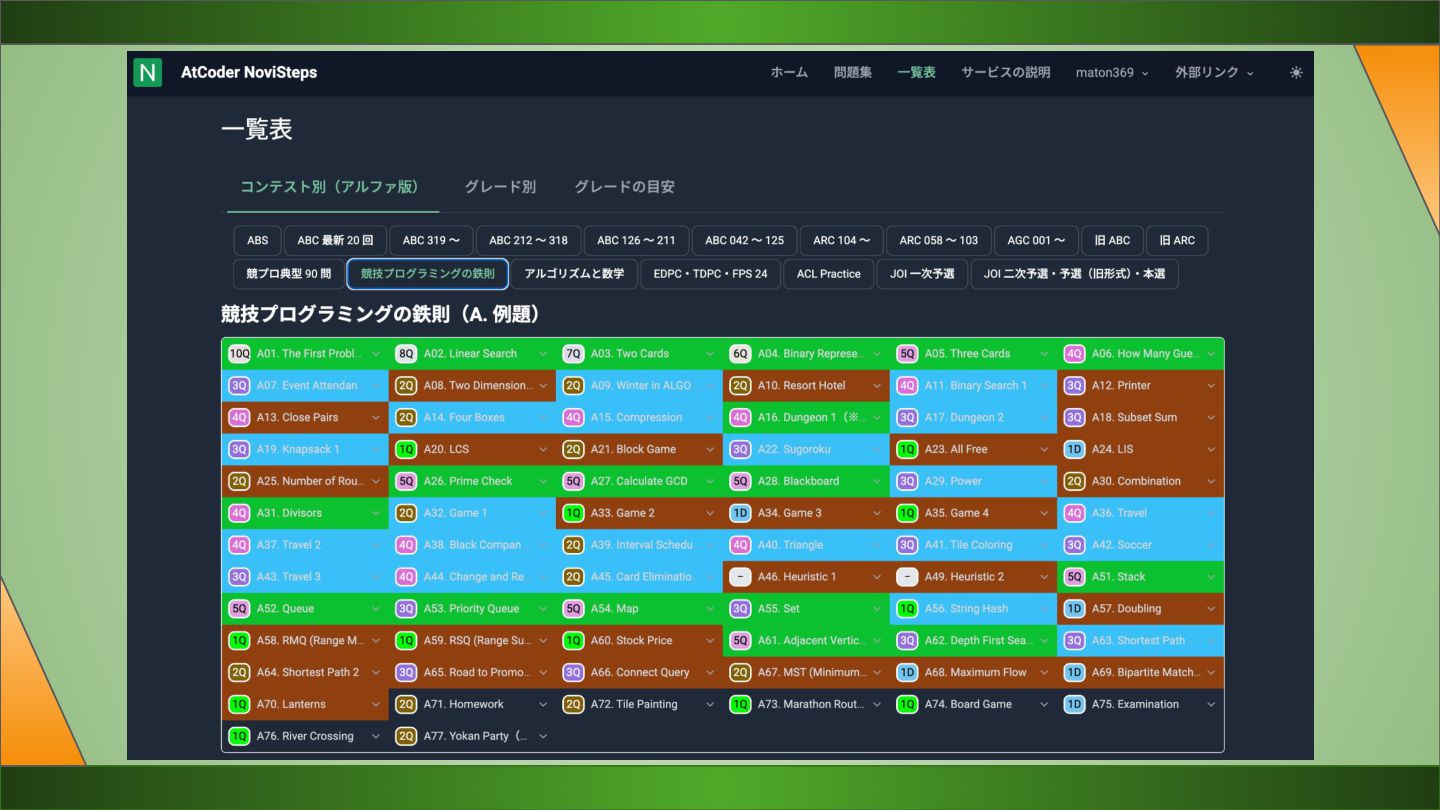Open 問題集 in the navbar
1440x810 pixels.
[x=853, y=72]
